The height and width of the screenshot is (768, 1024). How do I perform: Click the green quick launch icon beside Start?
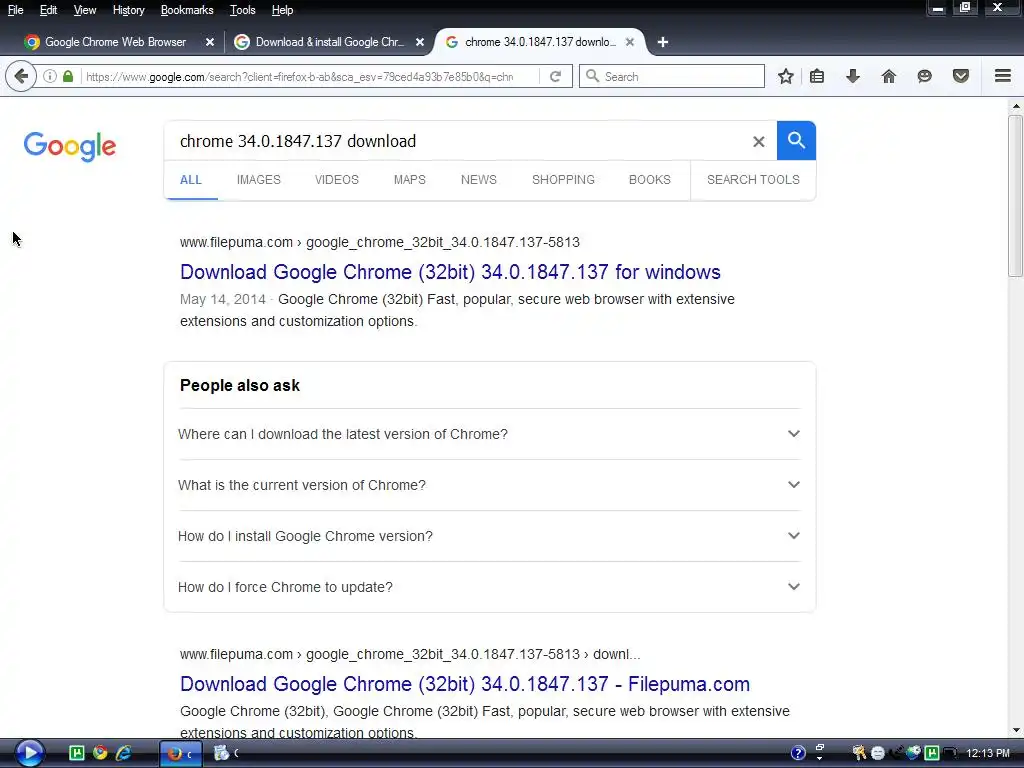pyautogui.click(x=76, y=753)
